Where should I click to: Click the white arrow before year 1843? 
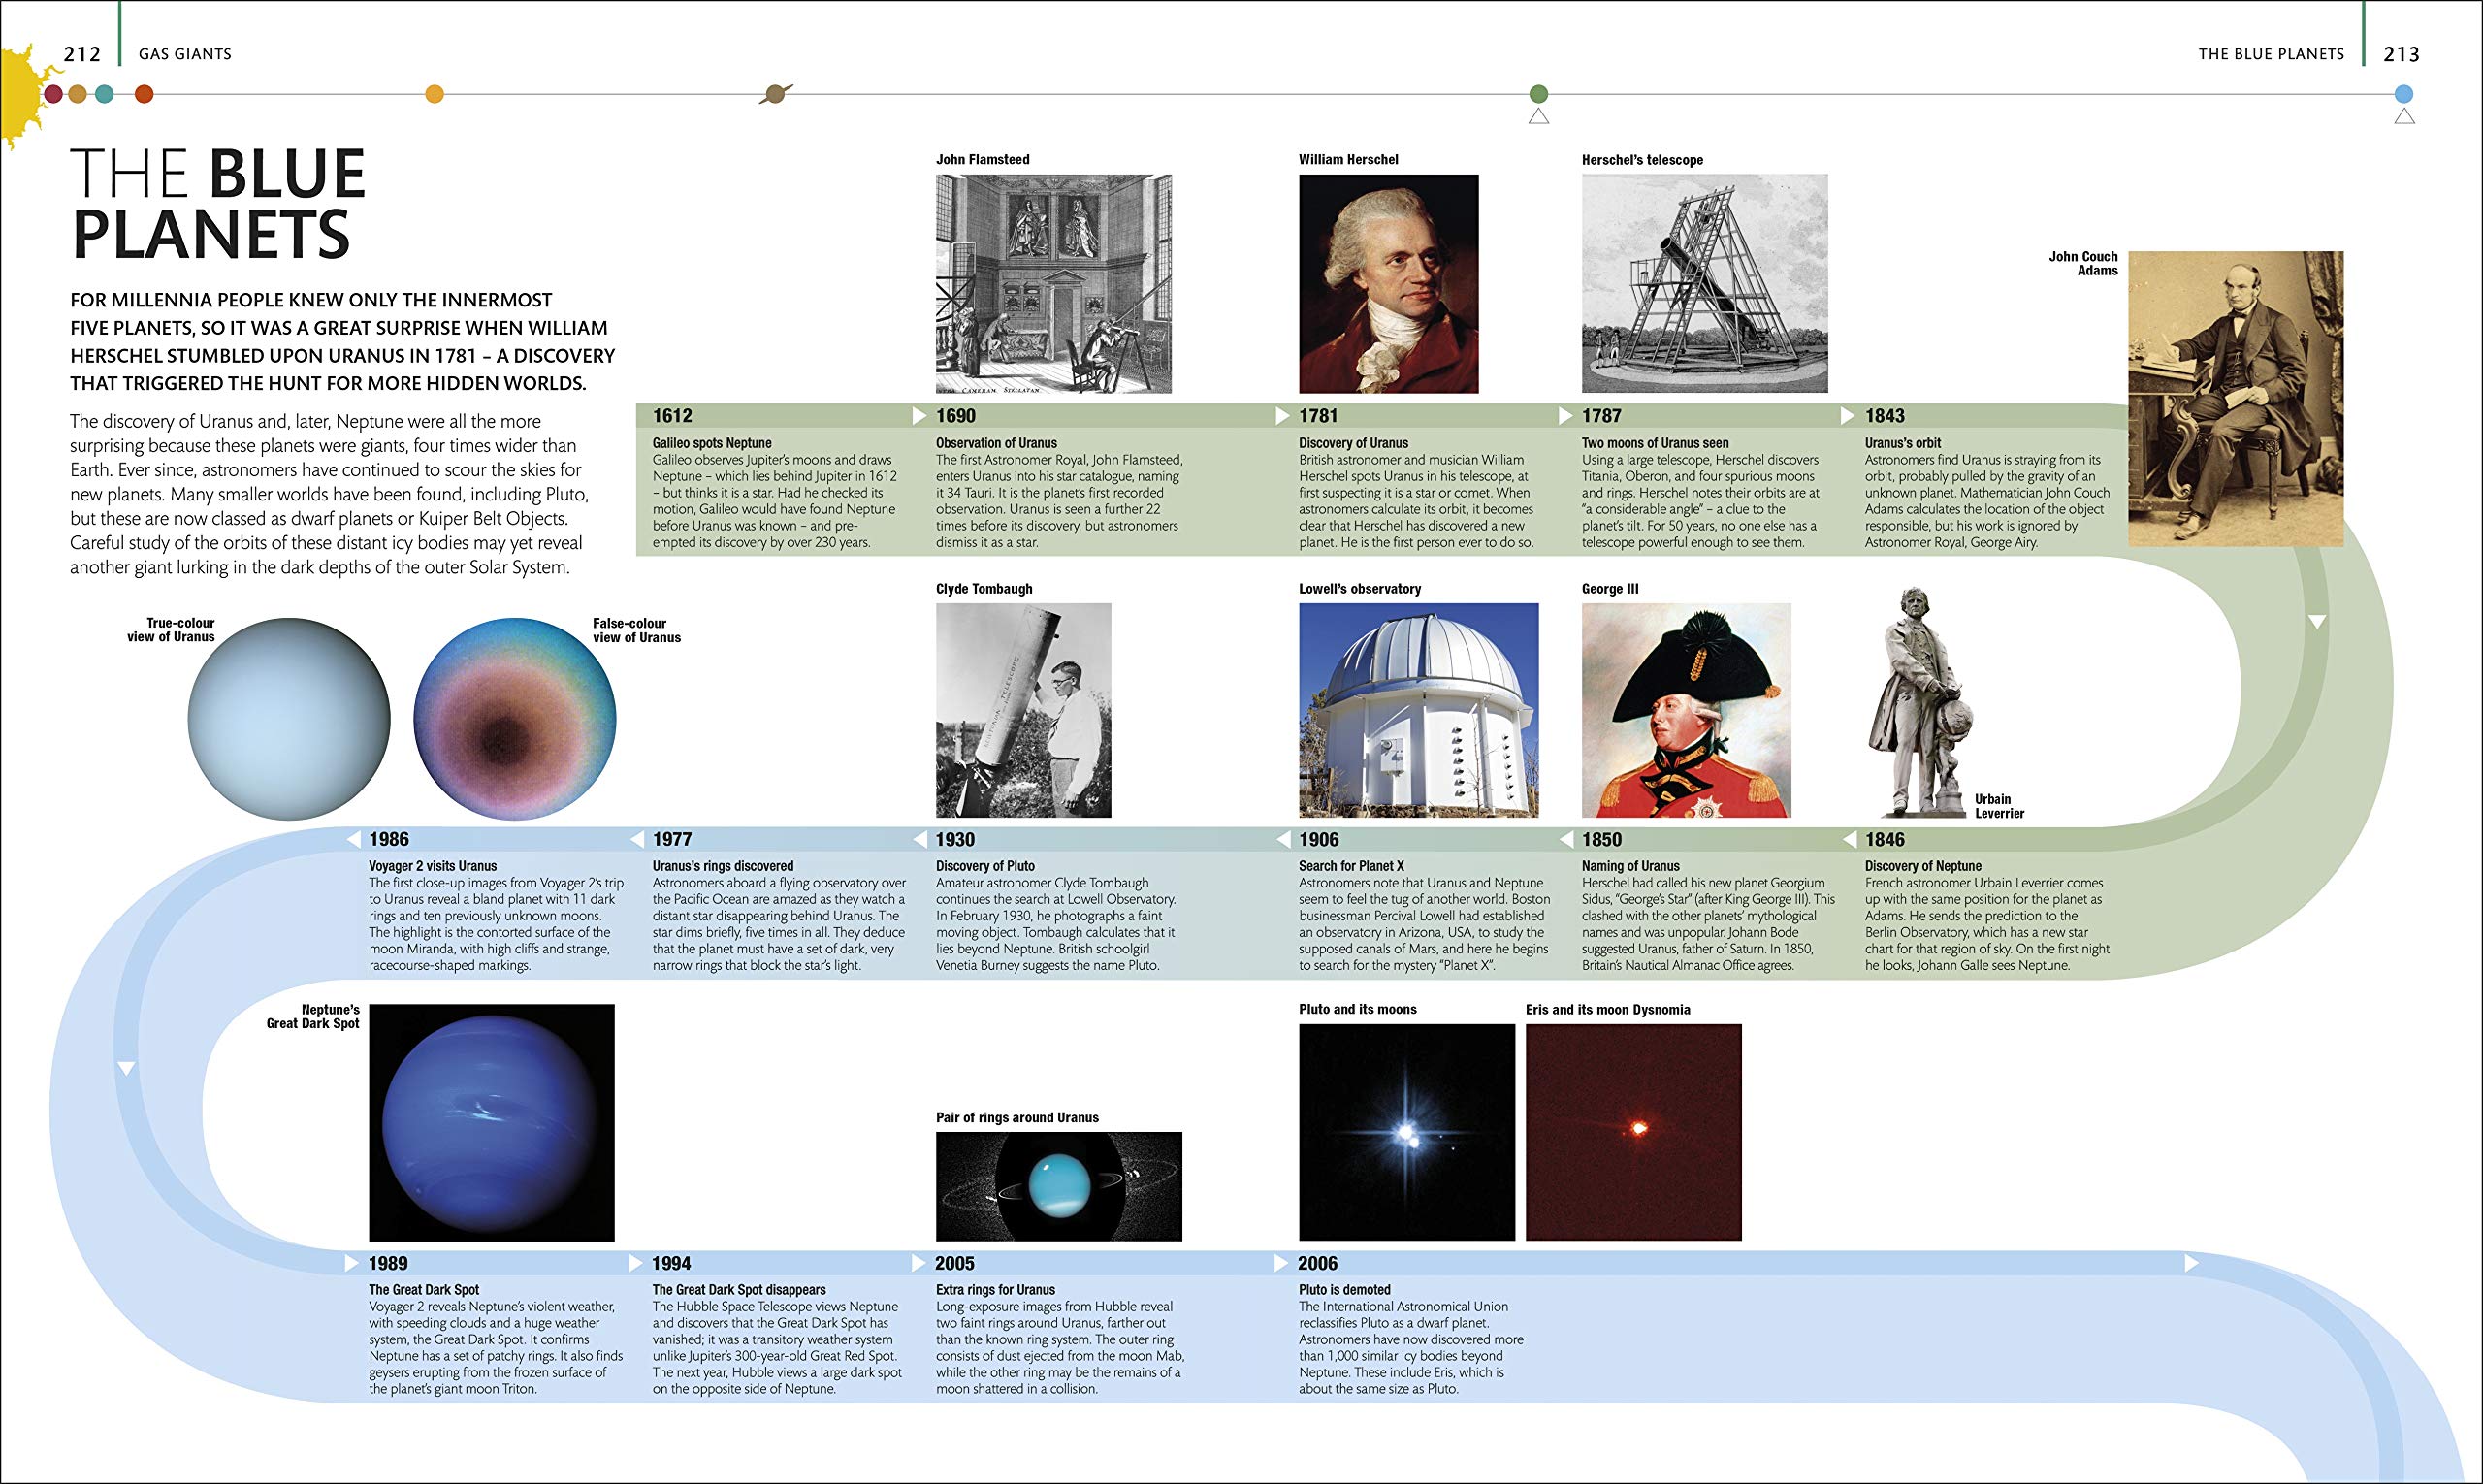point(1848,415)
